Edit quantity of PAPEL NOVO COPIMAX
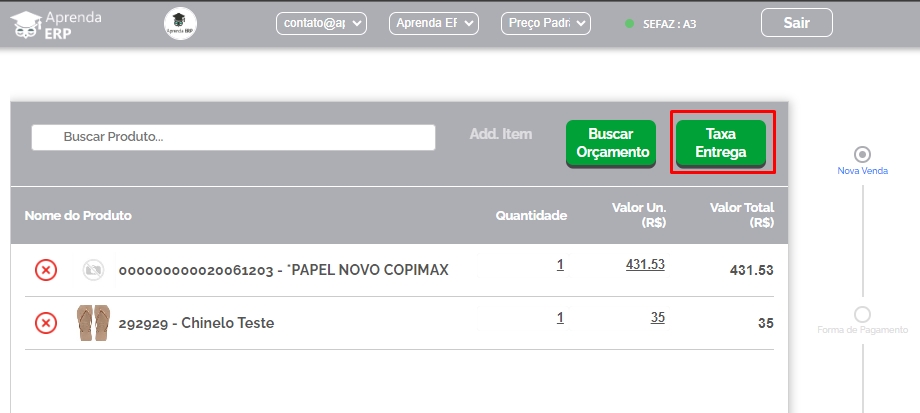 coord(560,265)
